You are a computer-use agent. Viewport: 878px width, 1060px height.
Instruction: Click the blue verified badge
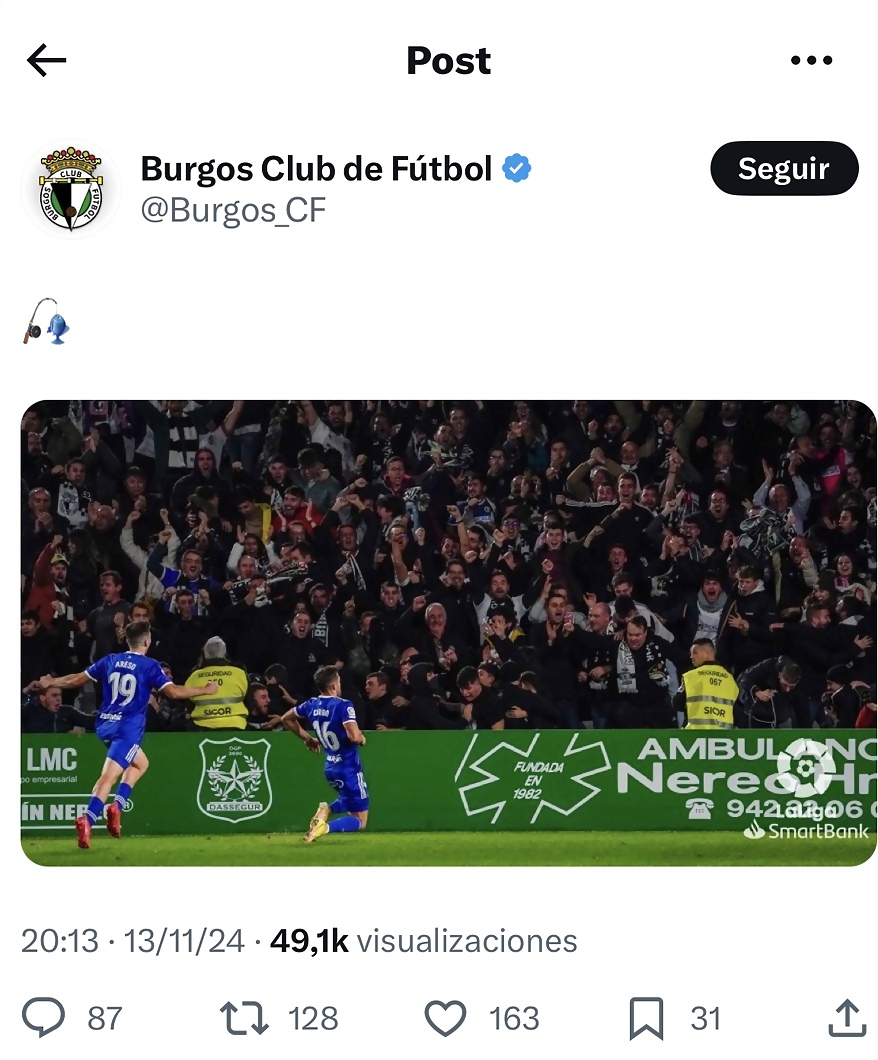pos(516,168)
